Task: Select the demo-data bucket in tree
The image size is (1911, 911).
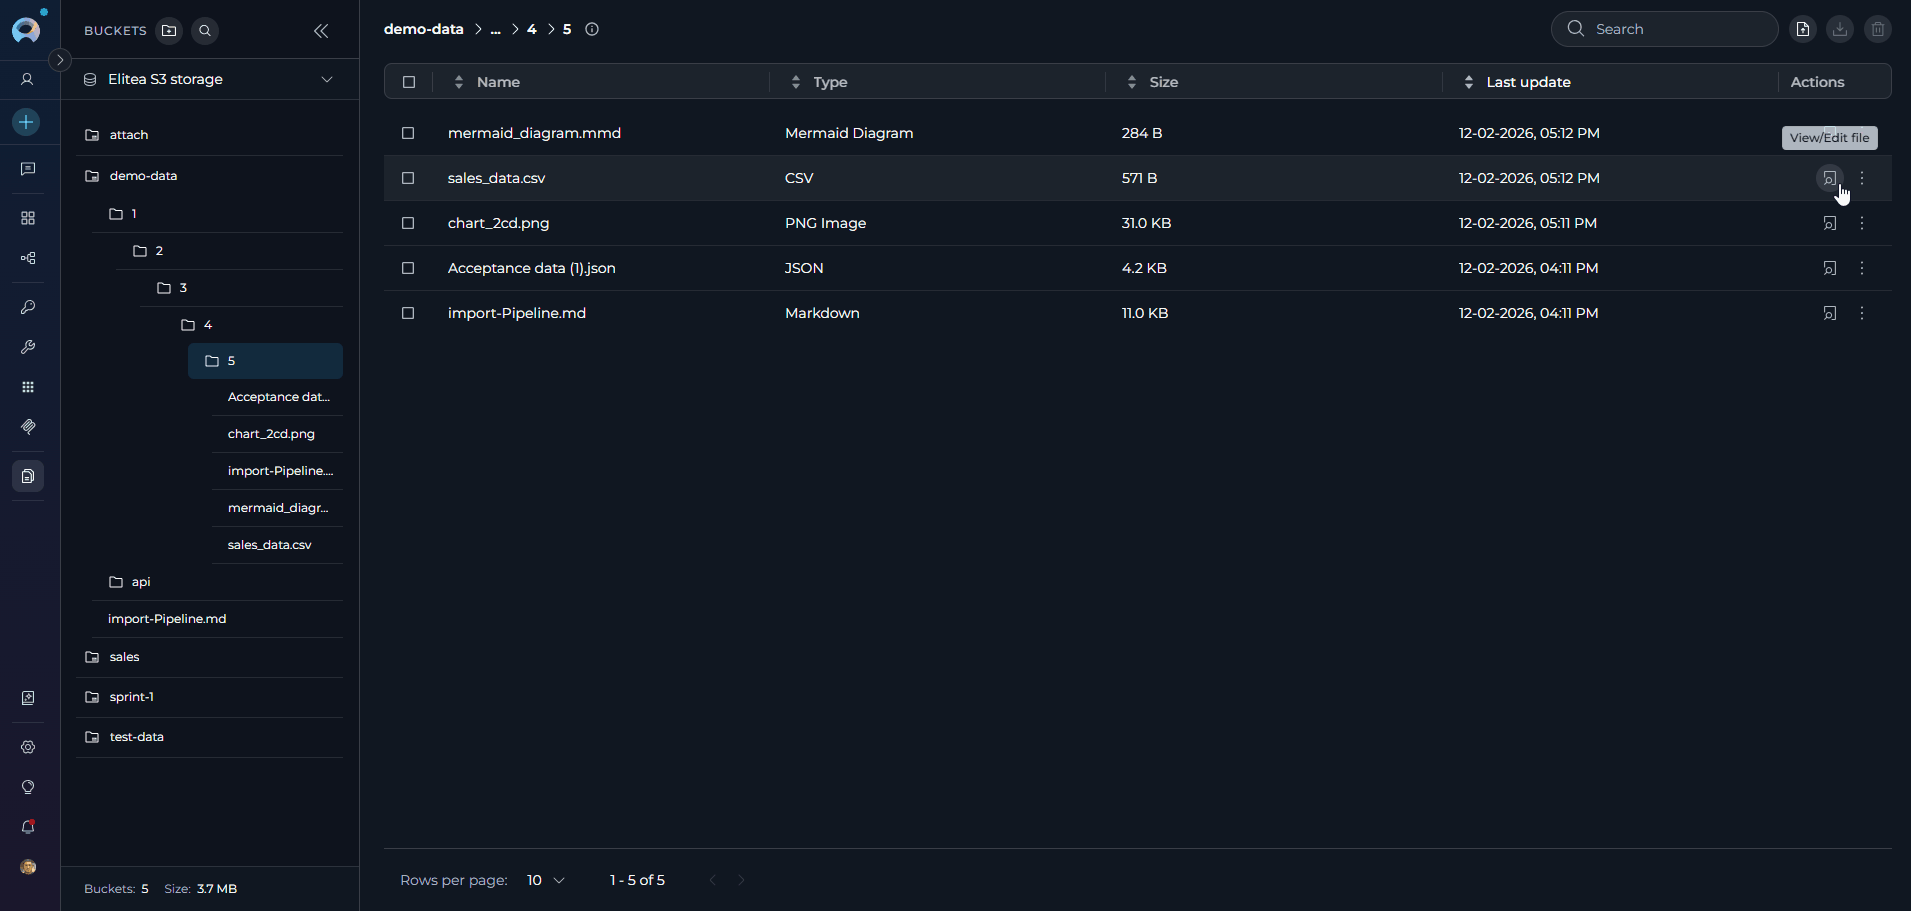Action: point(210,176)
